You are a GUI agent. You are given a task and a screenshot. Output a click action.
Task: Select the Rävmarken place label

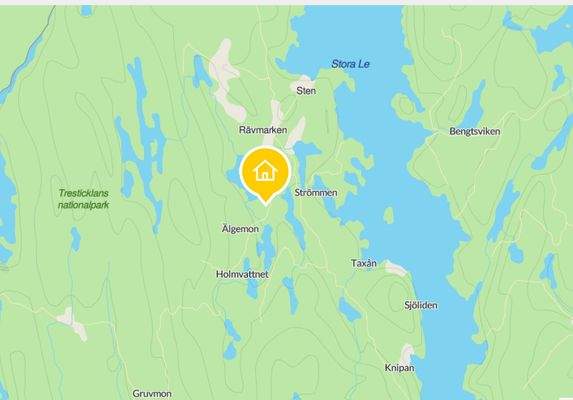pyautogui.click(x=263, y=130)
